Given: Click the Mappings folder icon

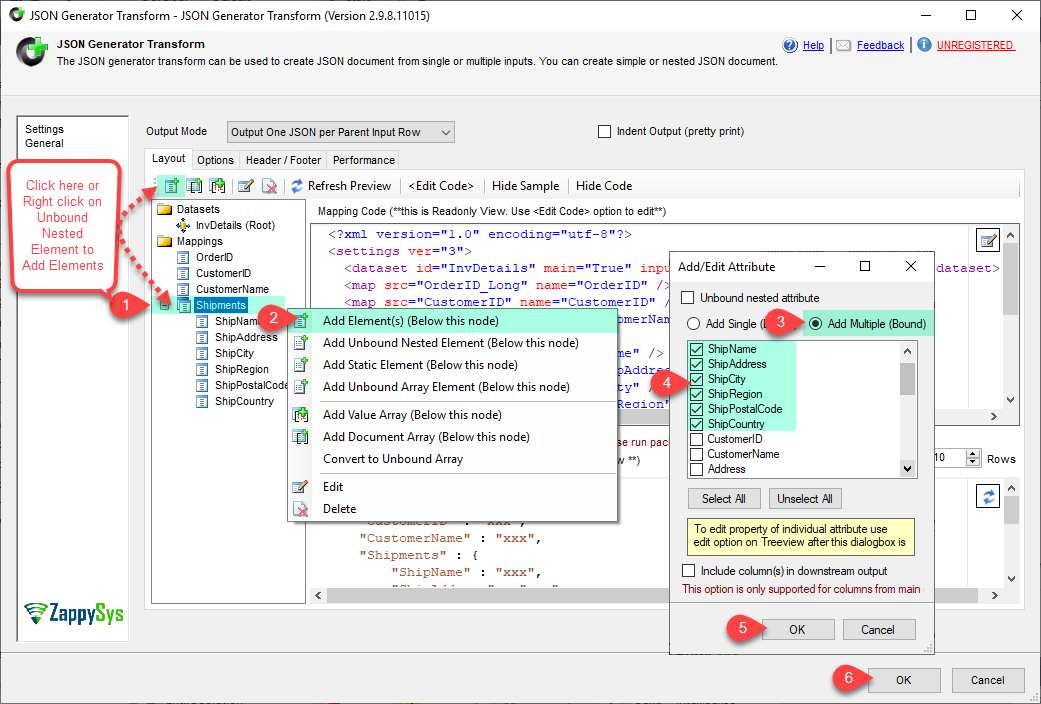Looking at the screenshot, I should [164, 241].
